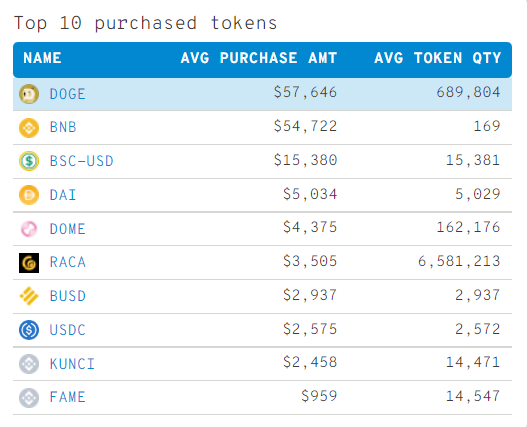Click the black RACA token icon
Viewport: 527px width, 427px height.
29,263
